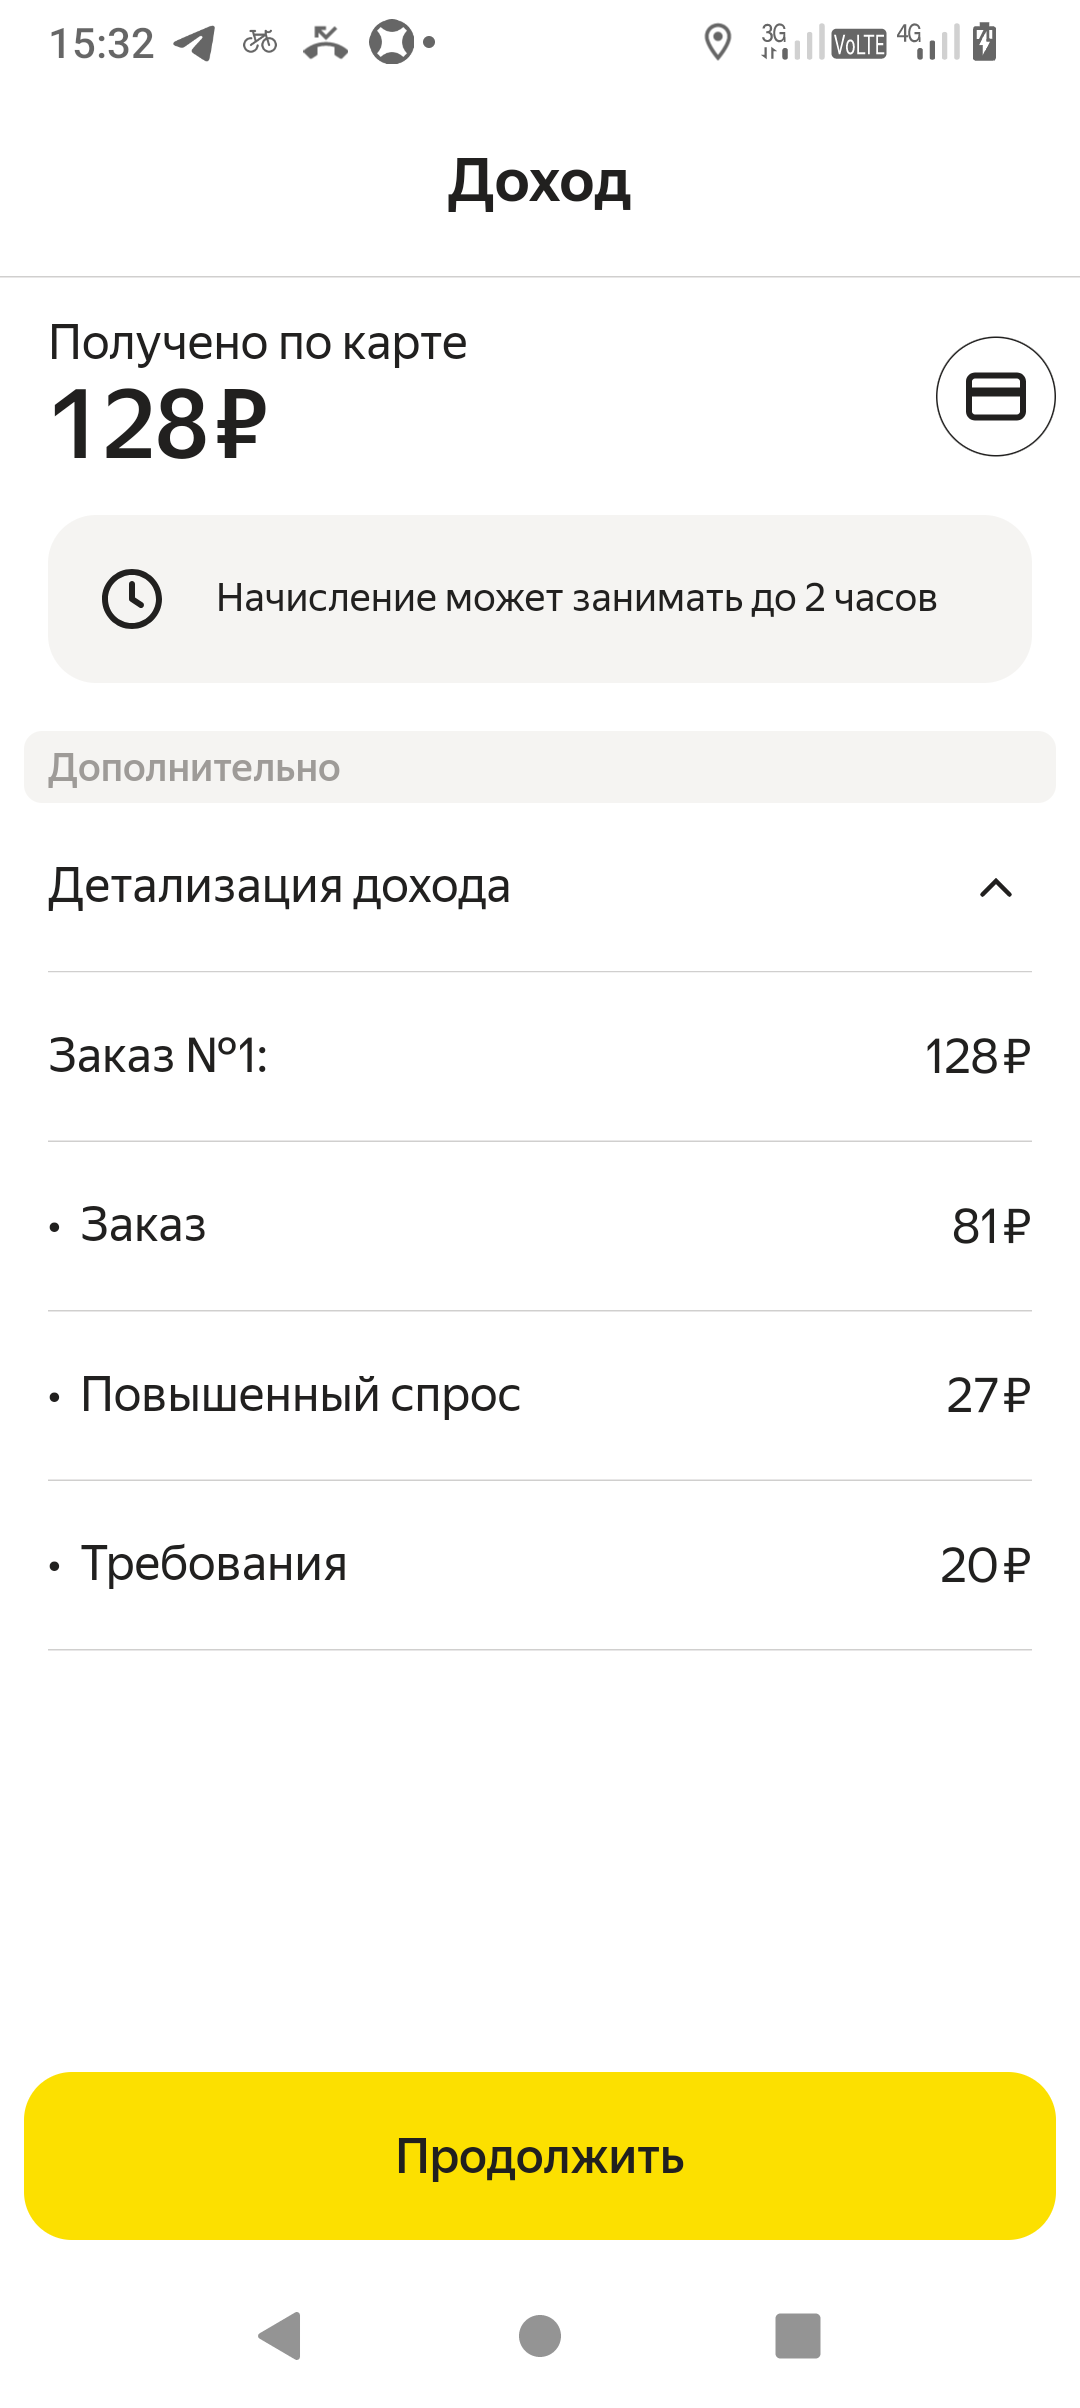This screenshot has width=1080, height=2408.
Task: Tap the Дополнительно section header
Action: coord(540,767)
